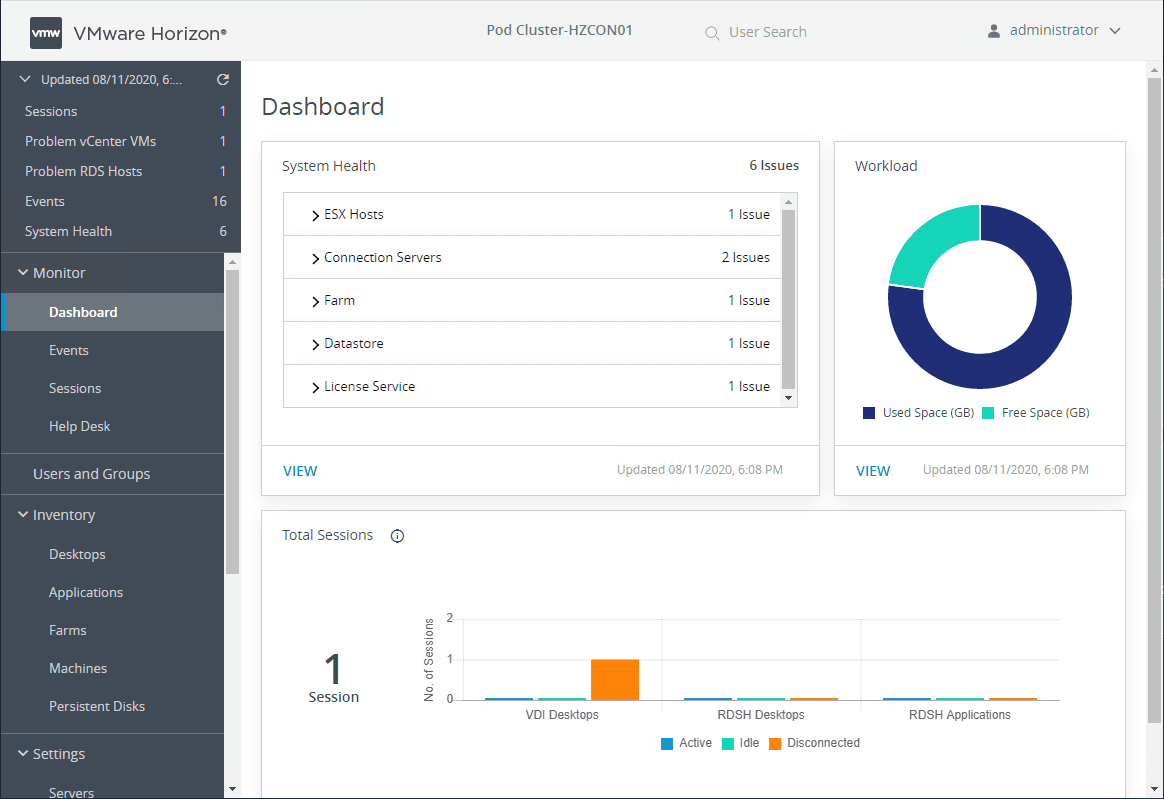Click the info icon beside Total Sessions
The image size is (1164, 799).
point(397,535)
